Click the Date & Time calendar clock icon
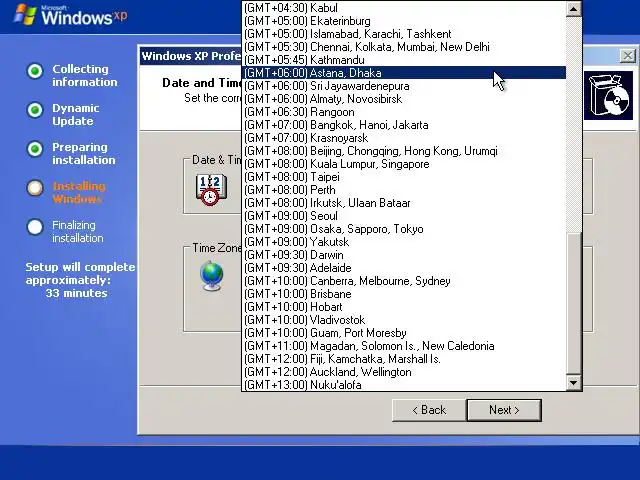This screenshot has height=480, width=640. (211, 189)
